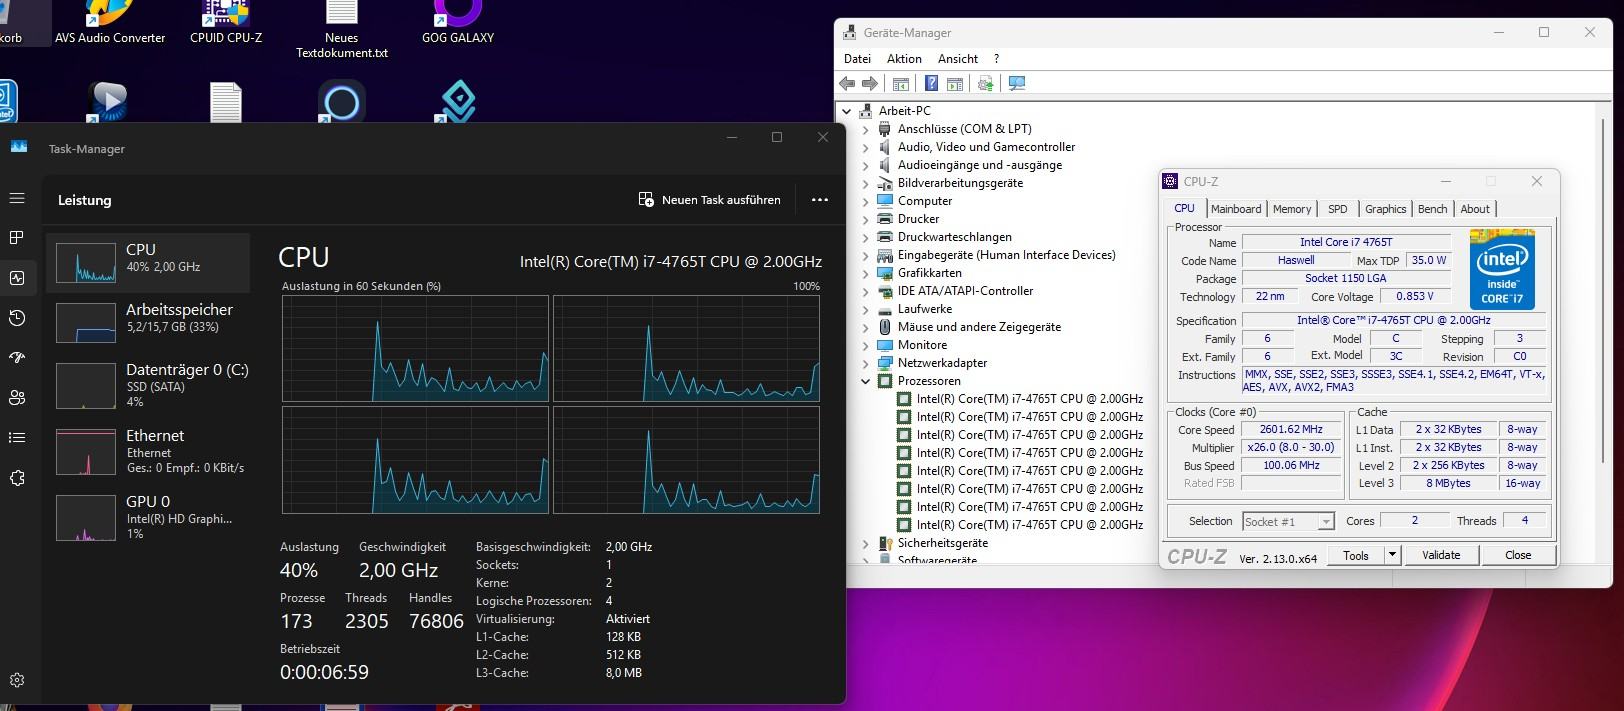Switch to the SPD tab in CPU-Z
The height and width of the screenshot is (711, 1624).
[x=1338, y=209]
